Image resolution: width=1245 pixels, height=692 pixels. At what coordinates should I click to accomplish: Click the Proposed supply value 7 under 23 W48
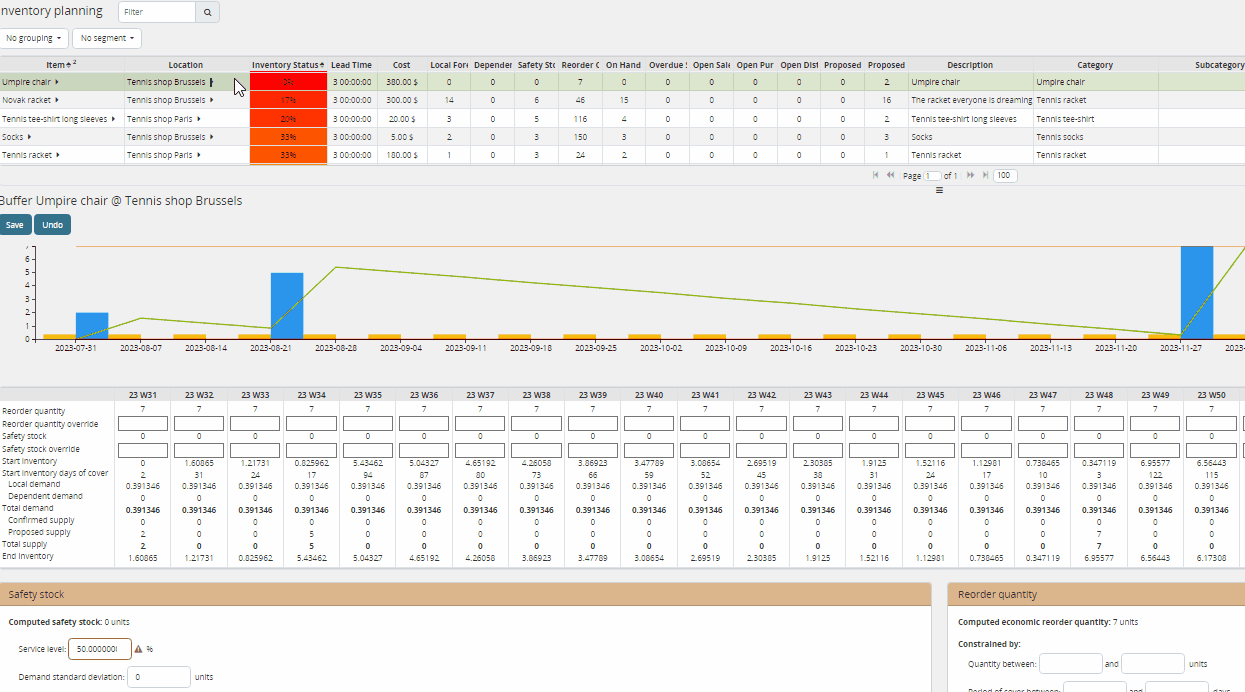click(x=1099, y=532)
